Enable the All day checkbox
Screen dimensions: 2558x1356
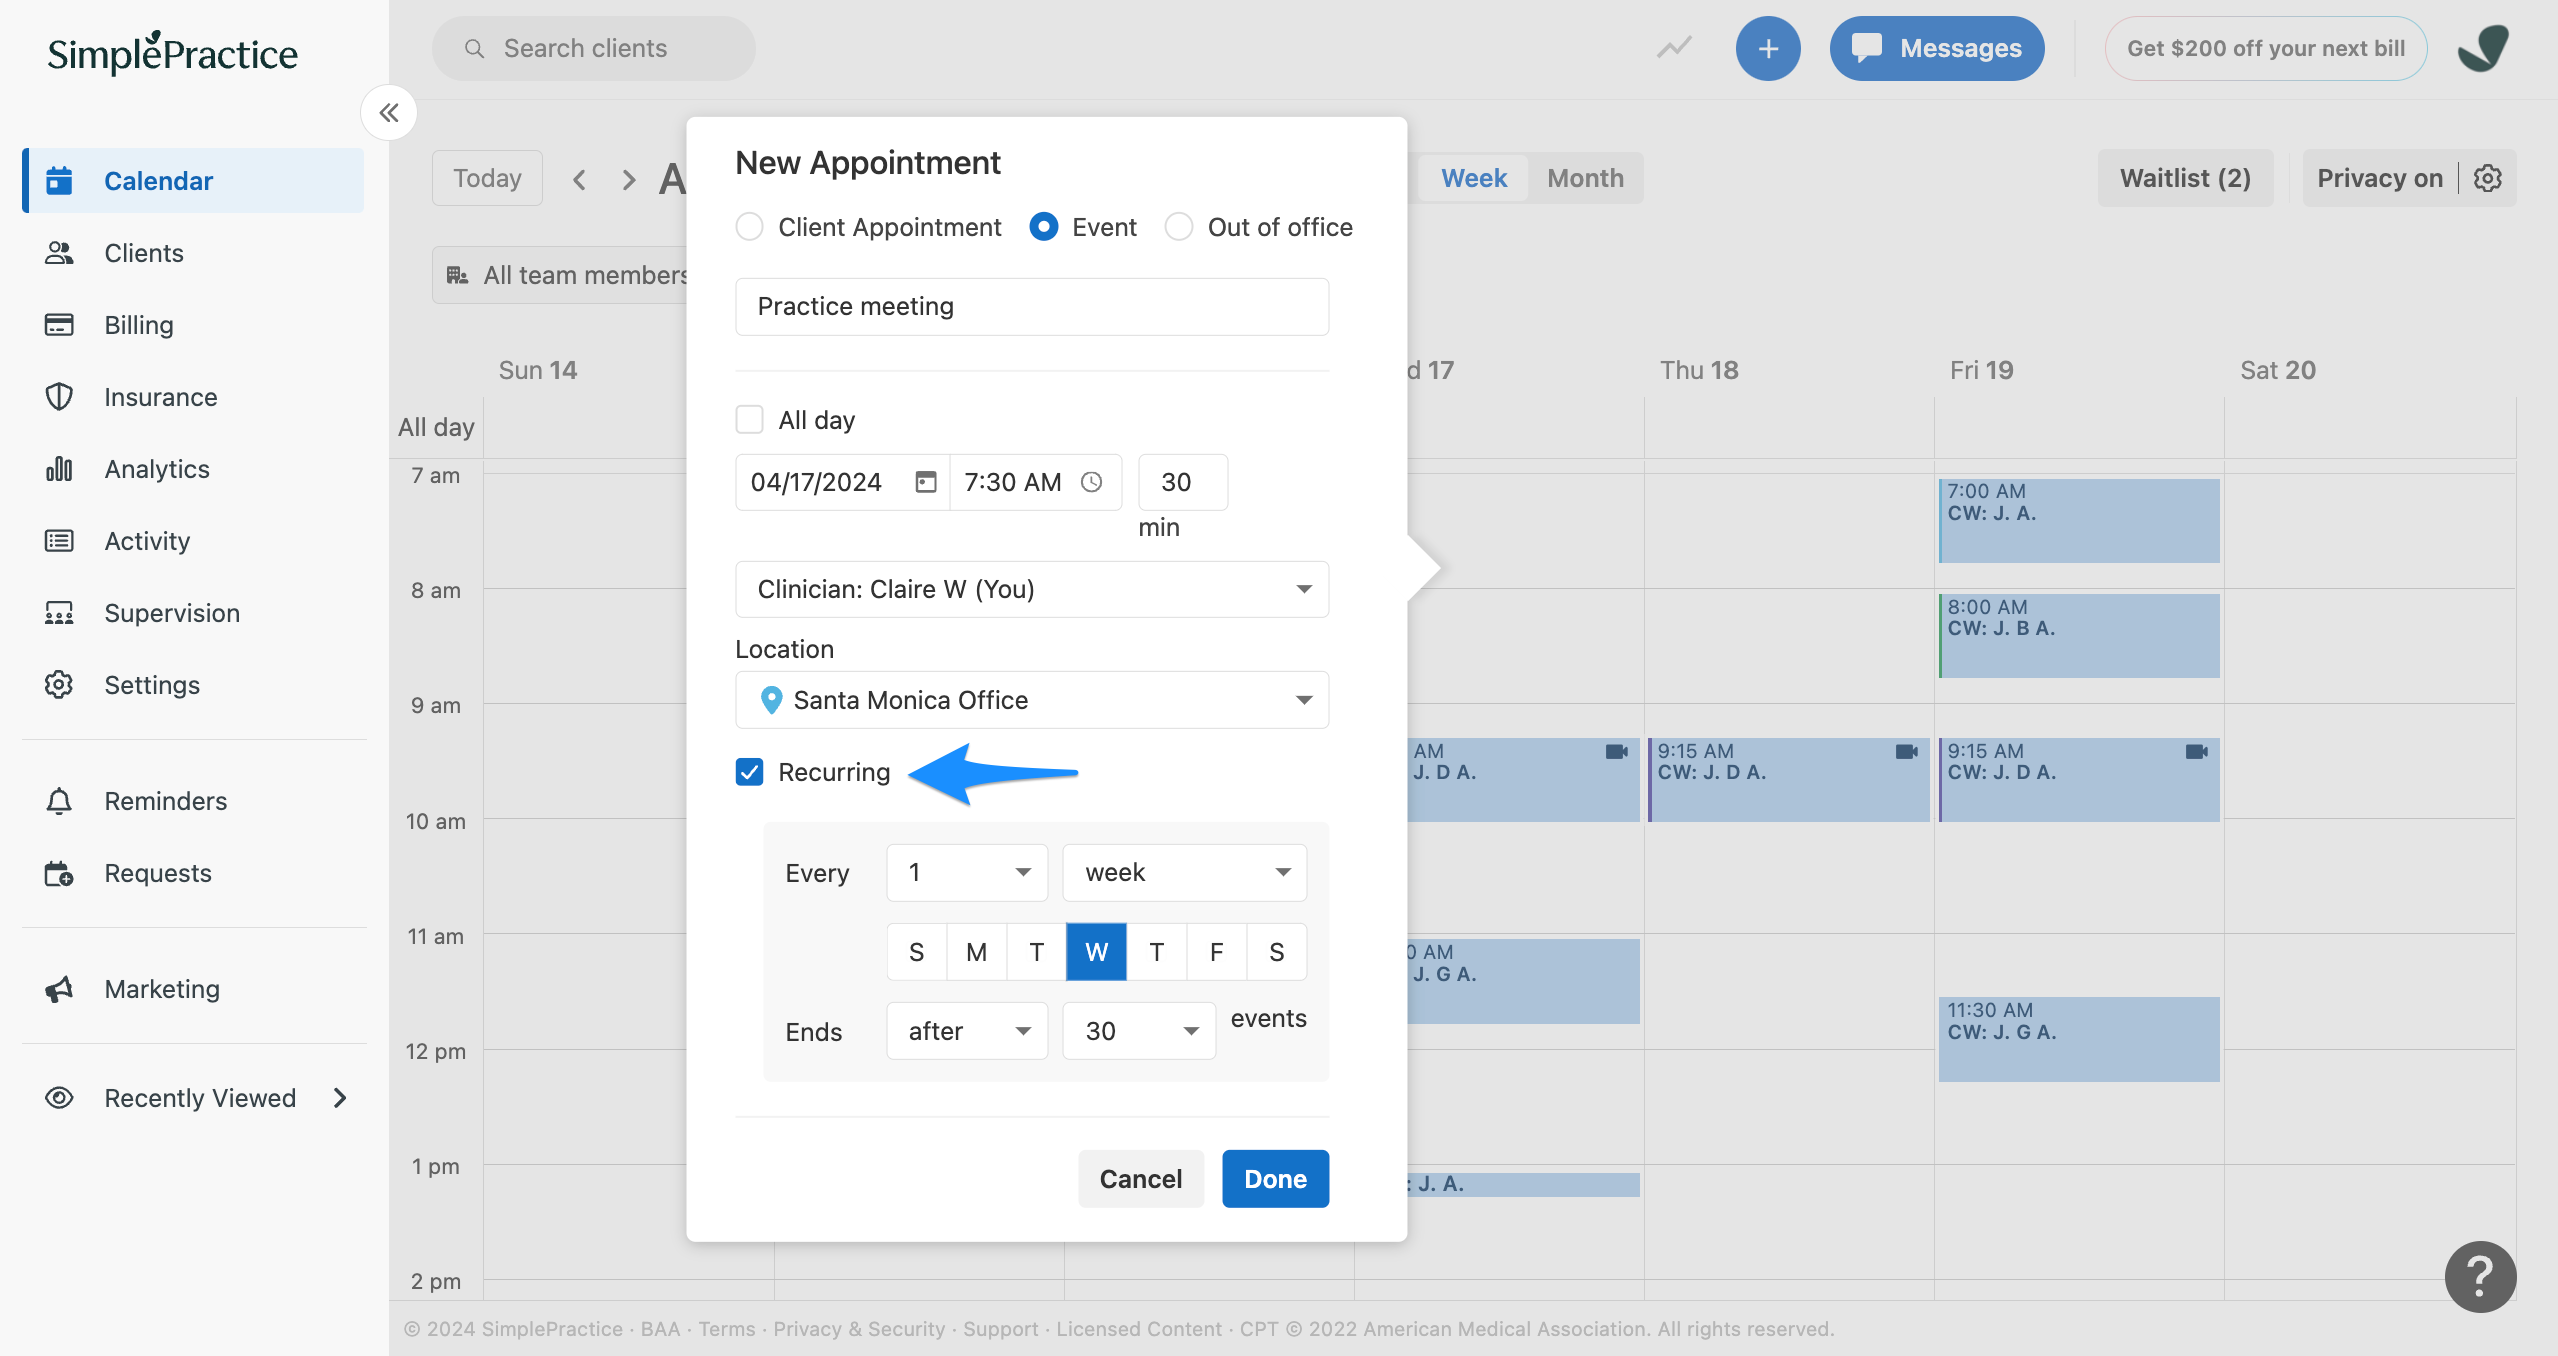(749, 420)
